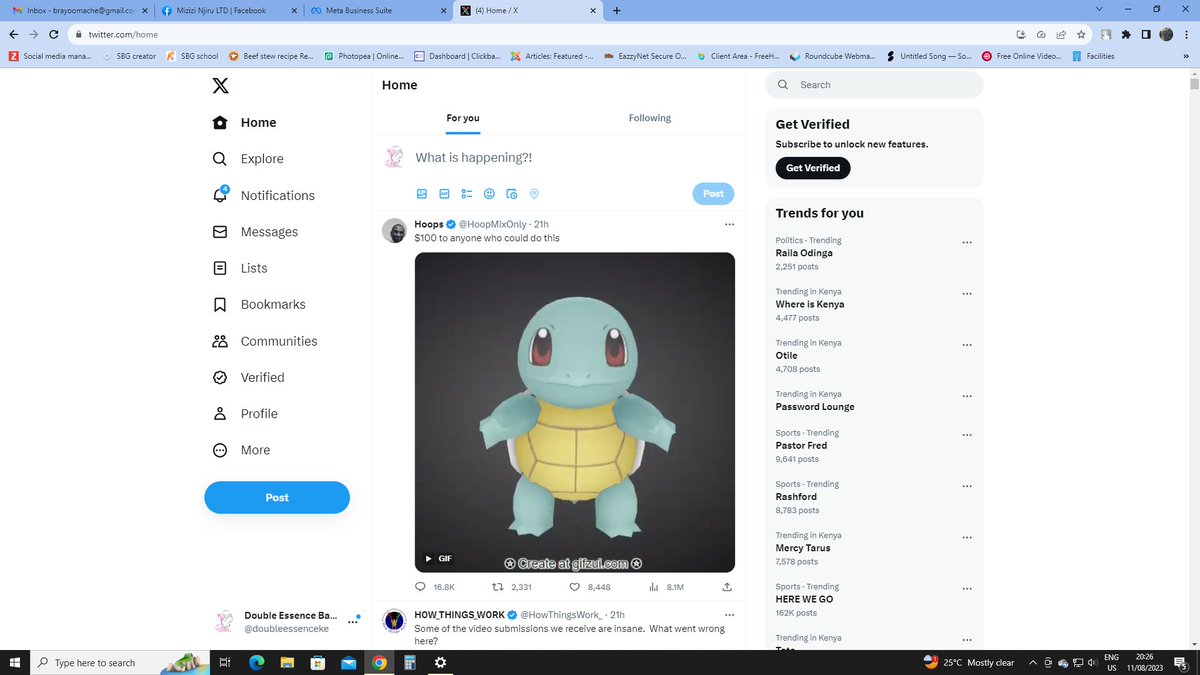This screenshot has width=1200, height=675.
Task: Expand the More sidebar menu
Action: [241, 450]
